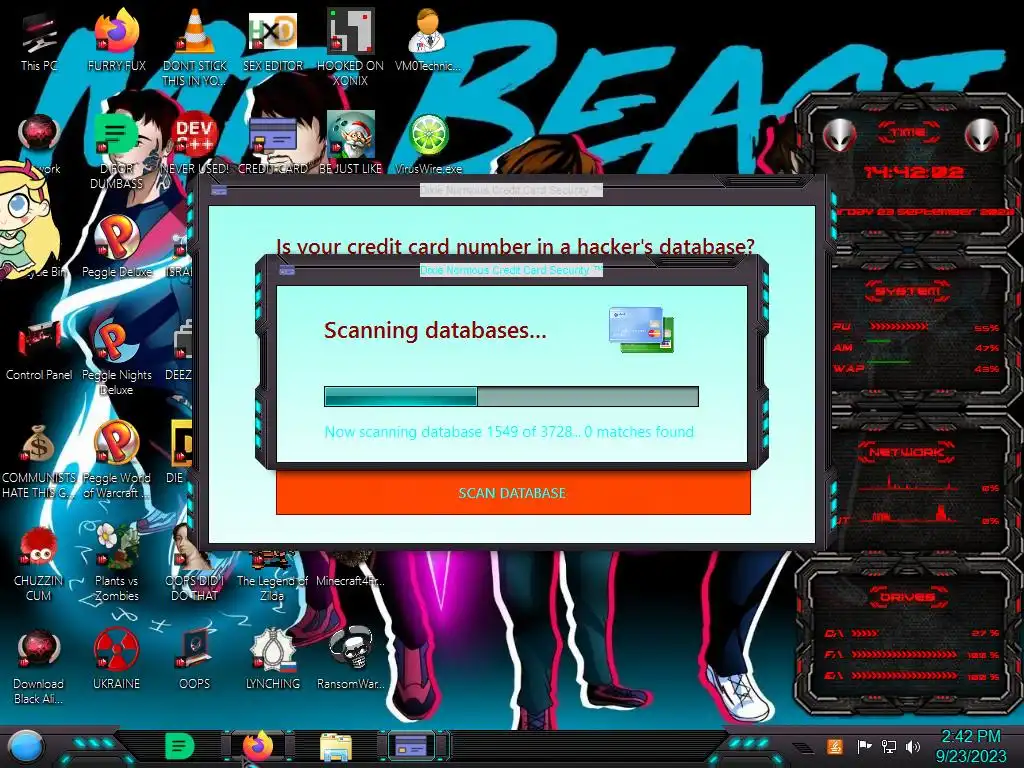Click the front scanning dialog's title bar icon
Viewport: 1024px width, 768px height.
pos(287,270)
